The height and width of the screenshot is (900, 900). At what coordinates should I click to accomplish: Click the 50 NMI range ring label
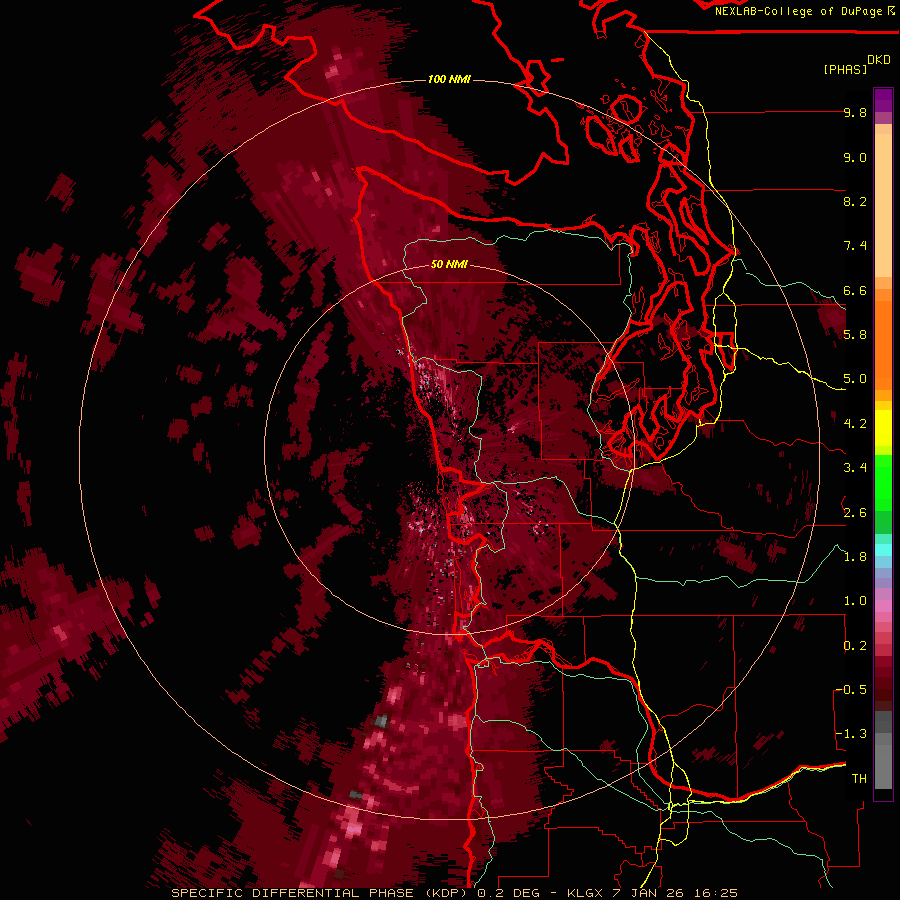(449, 265)
